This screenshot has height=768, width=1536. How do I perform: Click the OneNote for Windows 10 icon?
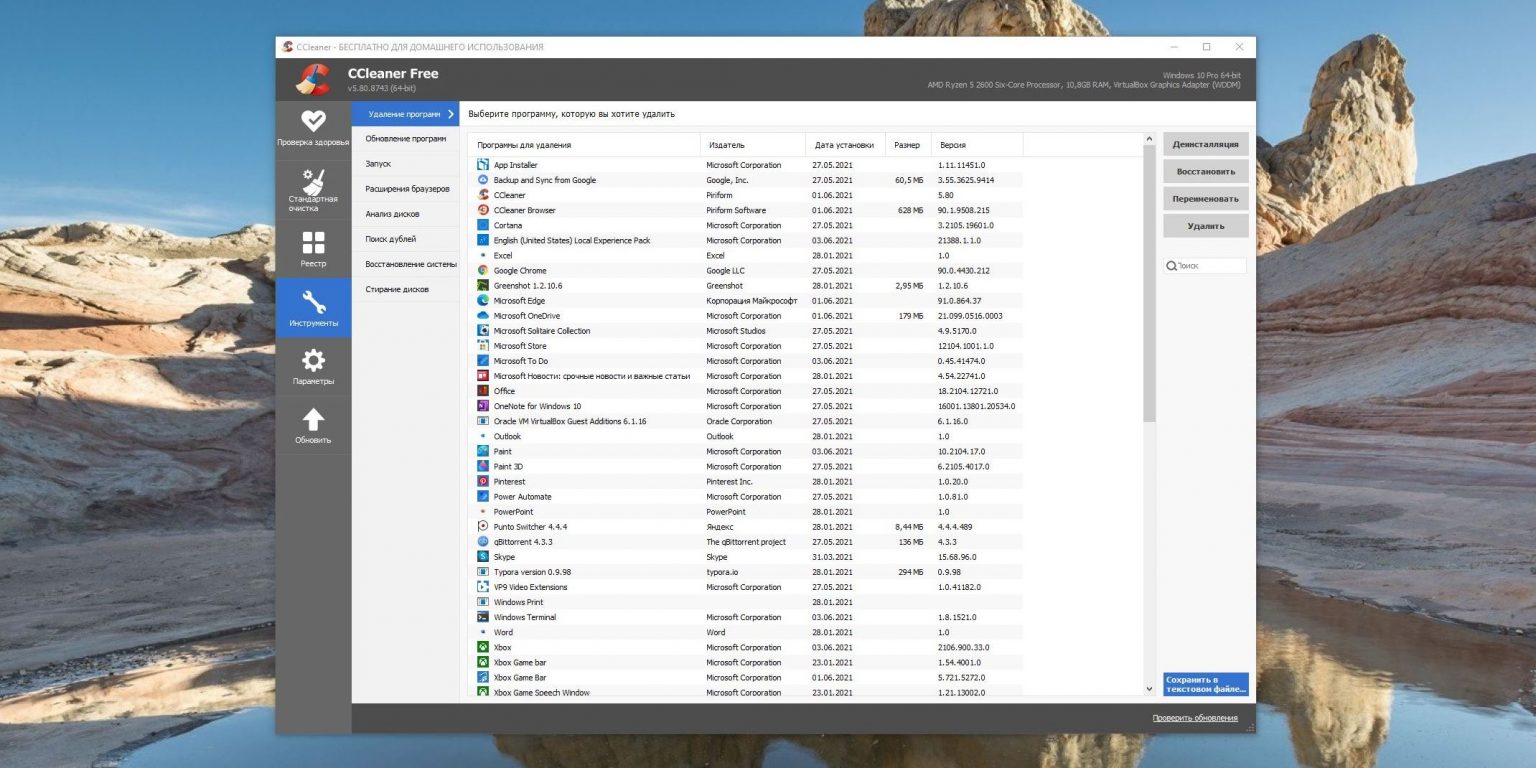pyautogui.click(x=483, y=406)
